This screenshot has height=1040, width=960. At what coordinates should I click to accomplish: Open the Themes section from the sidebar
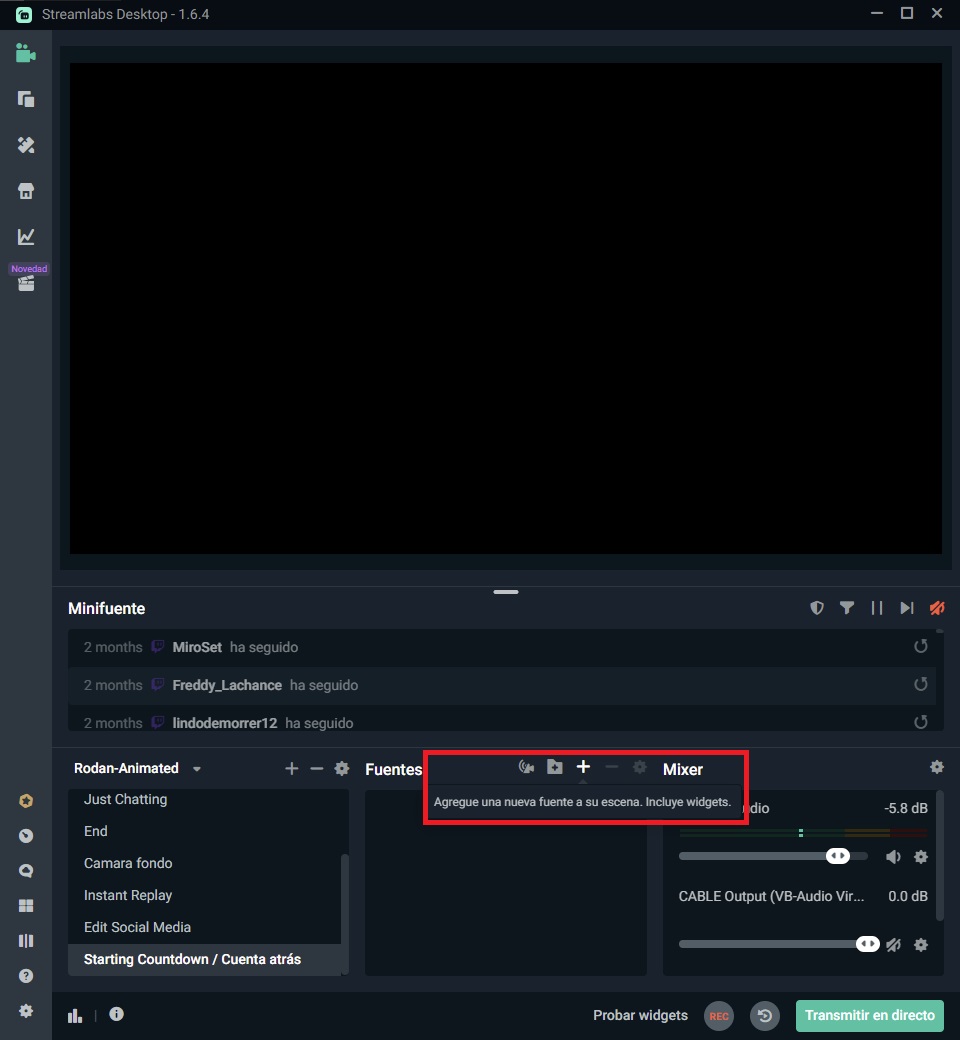25,145
